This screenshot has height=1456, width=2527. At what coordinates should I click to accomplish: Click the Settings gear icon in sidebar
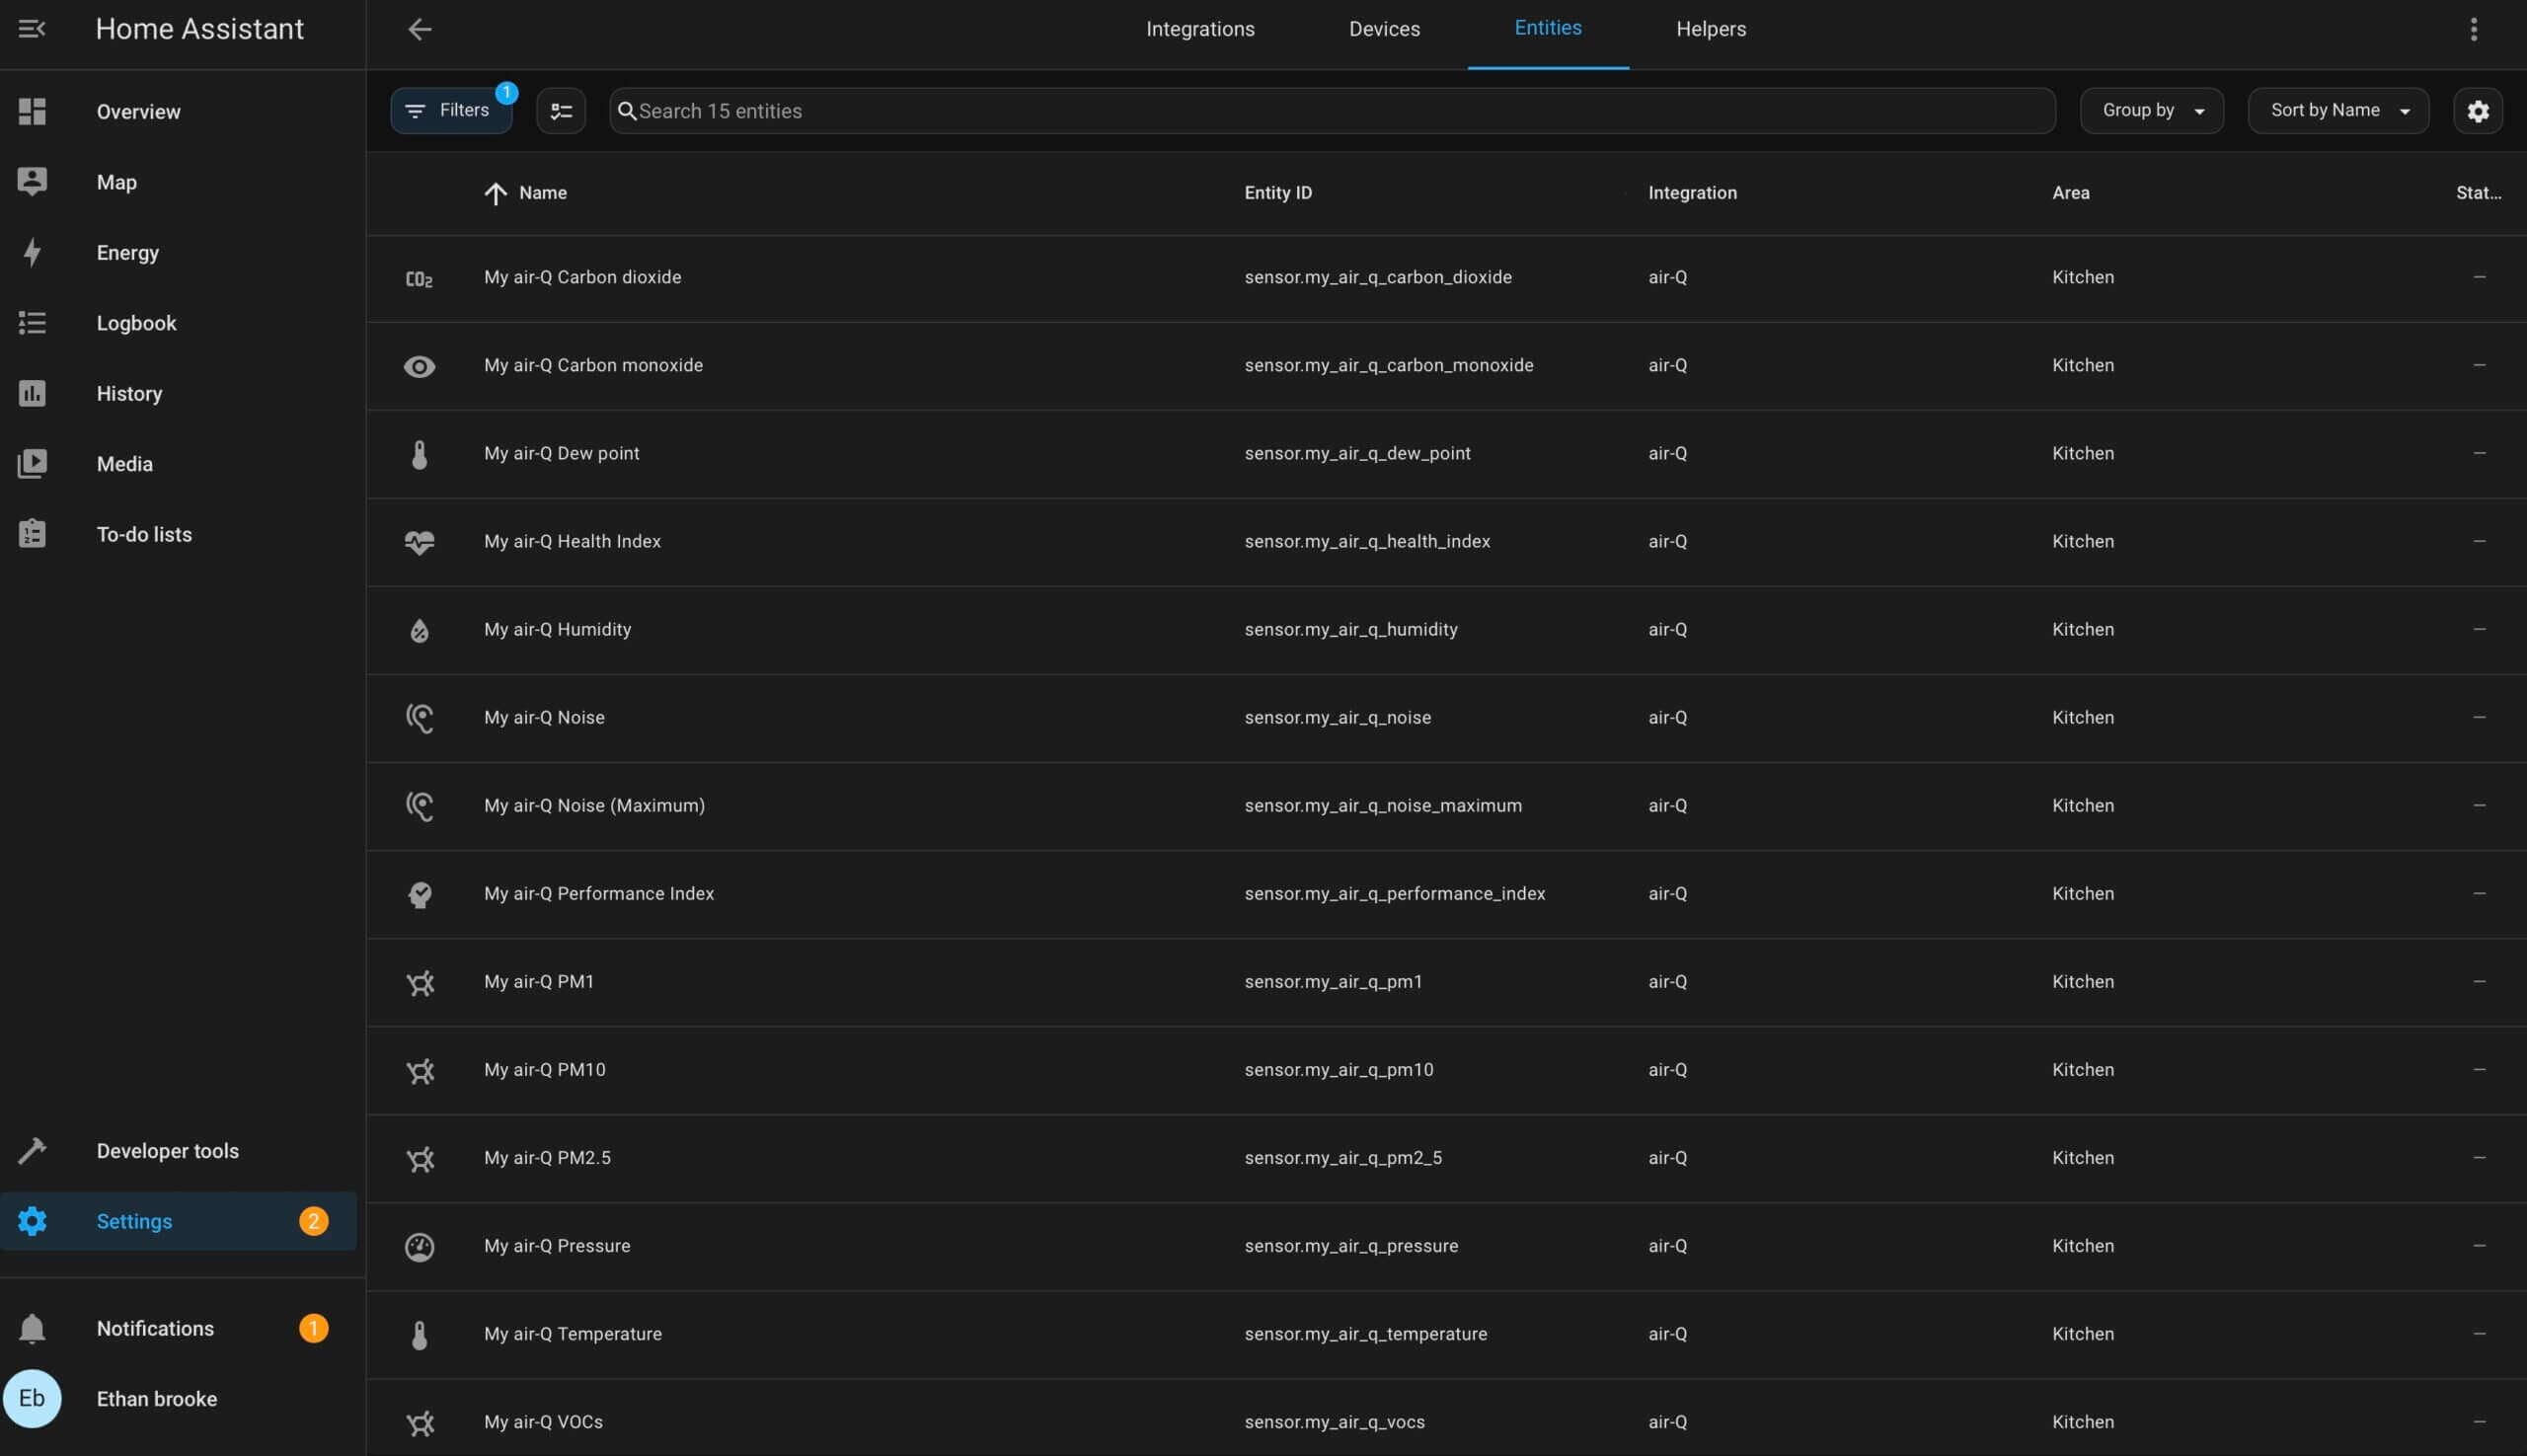[x=32, y=1221]
